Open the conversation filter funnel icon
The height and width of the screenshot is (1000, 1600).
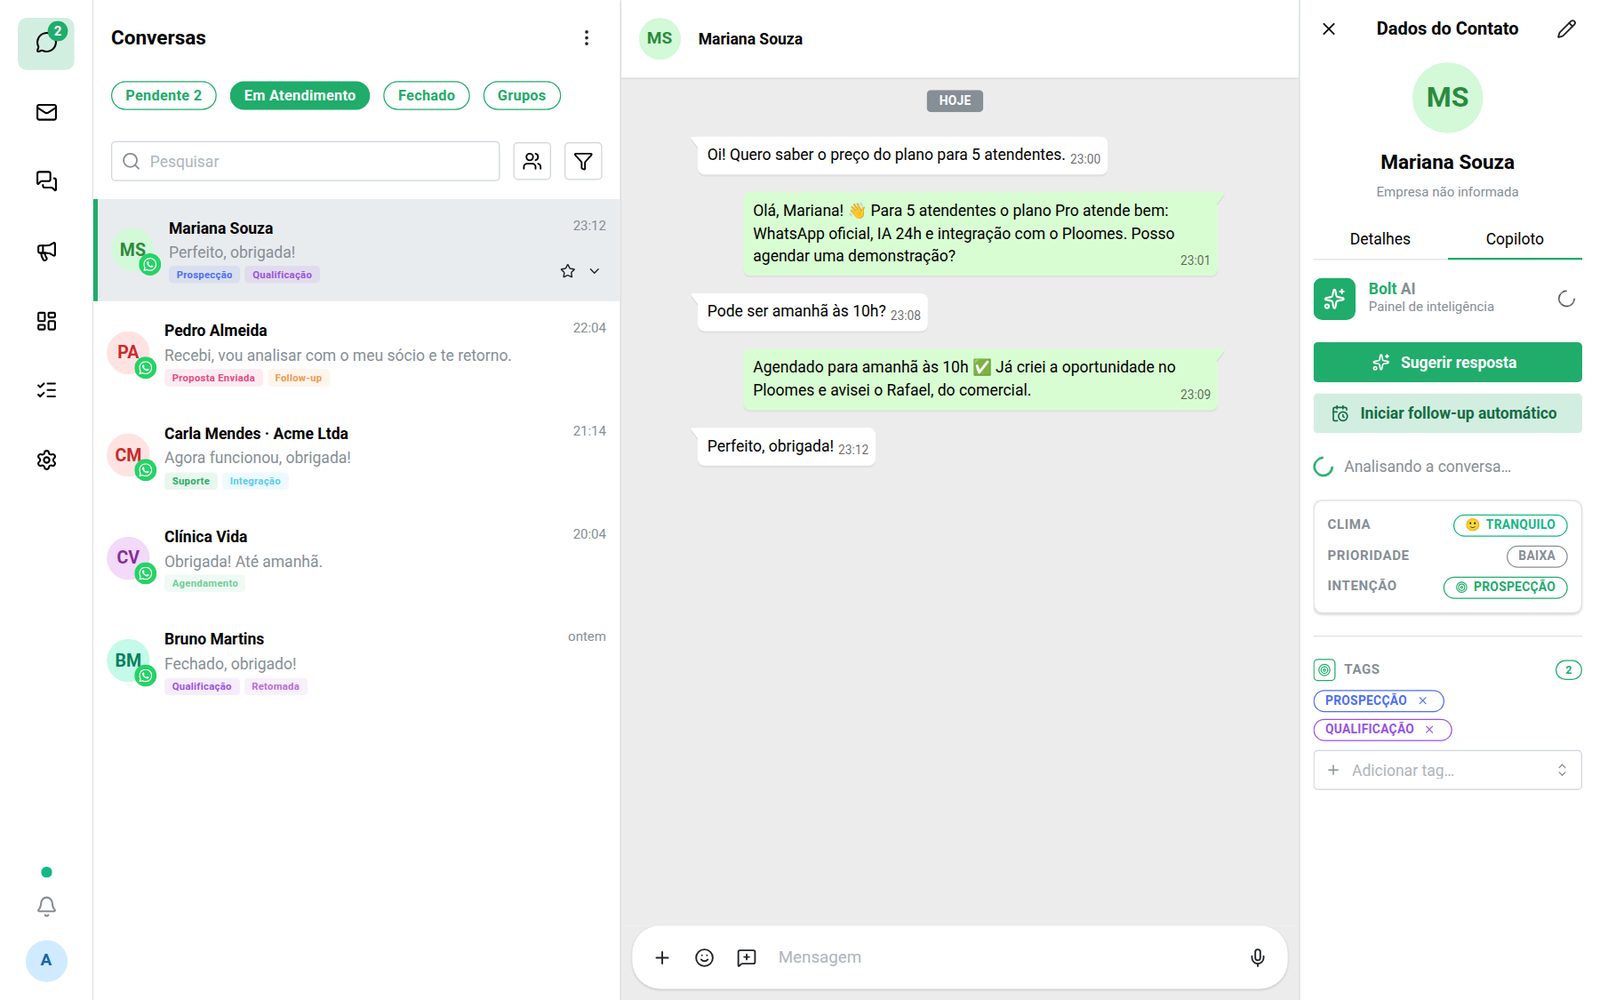click(x=583, y=161)
